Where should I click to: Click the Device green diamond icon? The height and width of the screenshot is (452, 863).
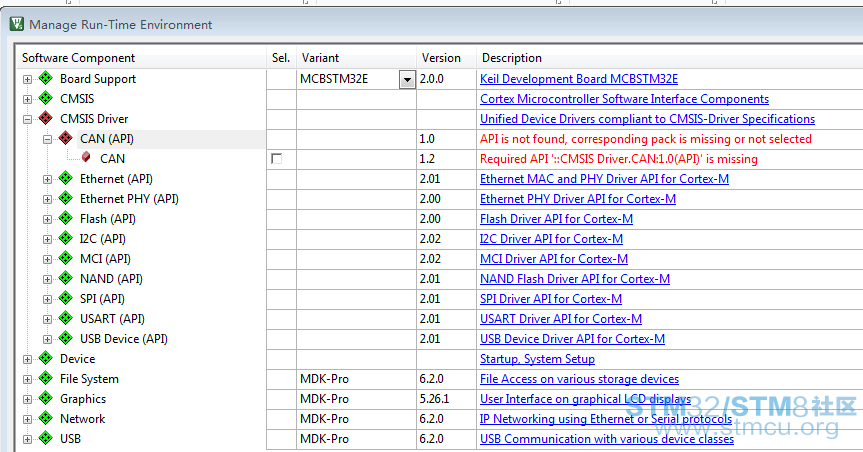pyautogui.click(x=46, y=358)
